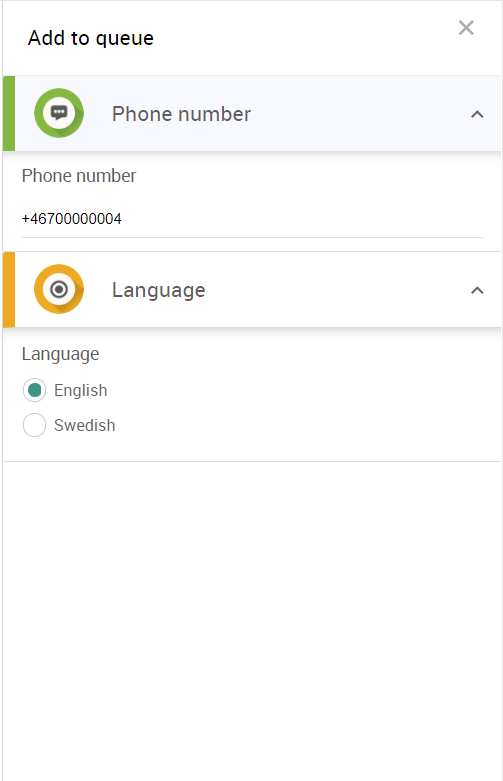Click the Add to queue heading
Screen dimensions: 503x781
pyautogui.click(x=91, y=38)
